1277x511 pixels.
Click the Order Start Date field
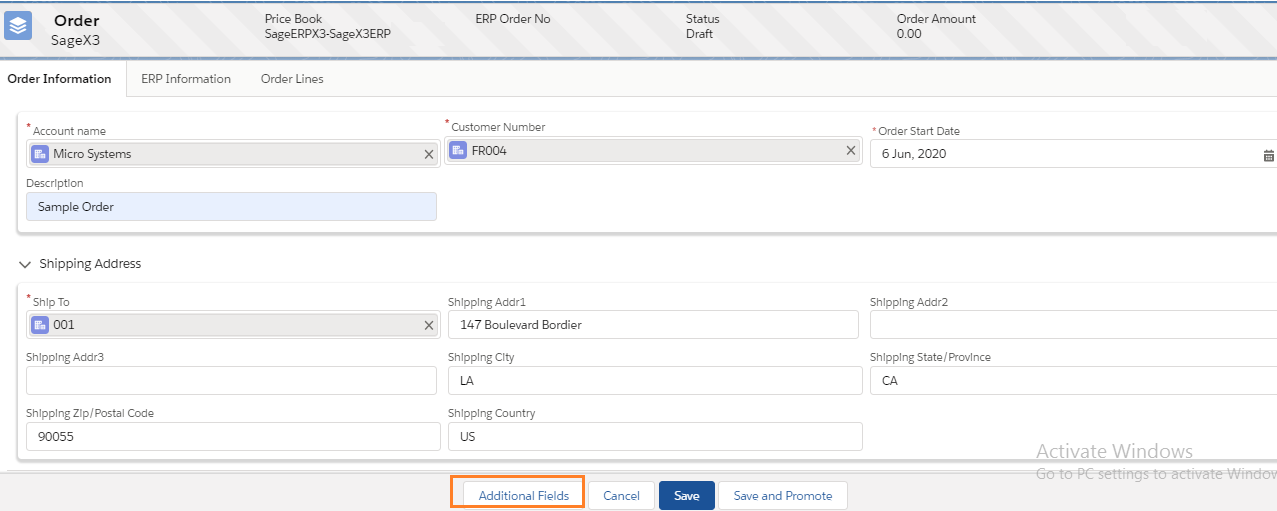(1074, 154)
